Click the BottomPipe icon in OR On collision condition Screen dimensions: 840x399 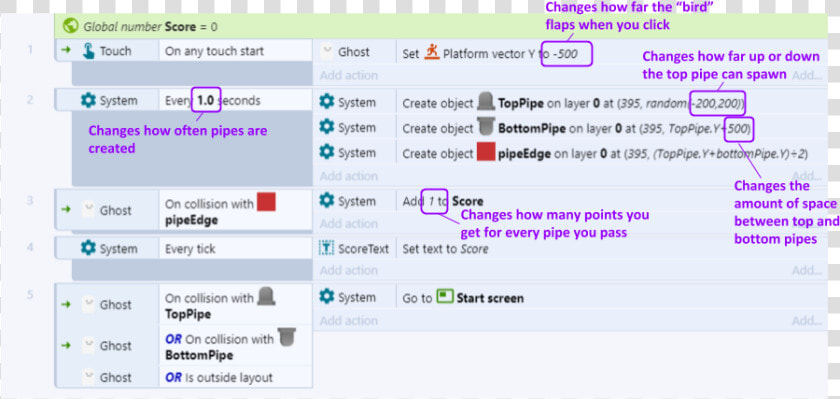(287, 337)
